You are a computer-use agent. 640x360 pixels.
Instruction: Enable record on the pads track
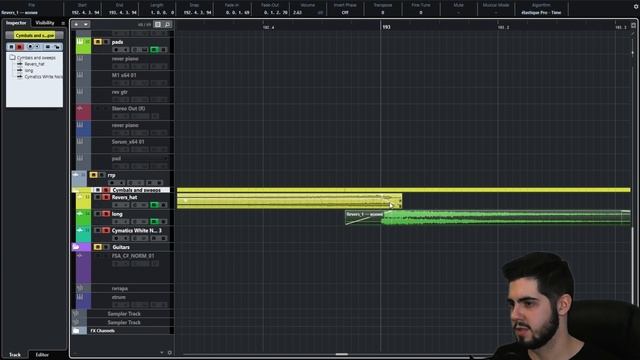coord(116,50)
